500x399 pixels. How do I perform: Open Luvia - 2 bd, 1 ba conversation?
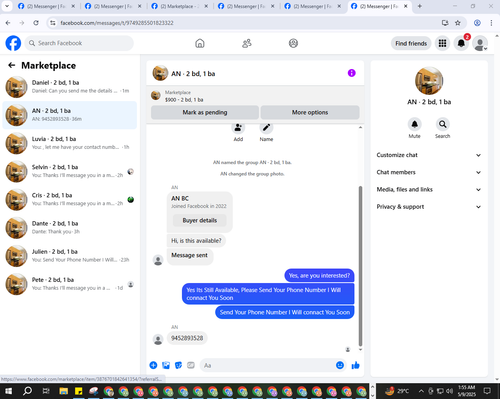click(x=69, y=143)
